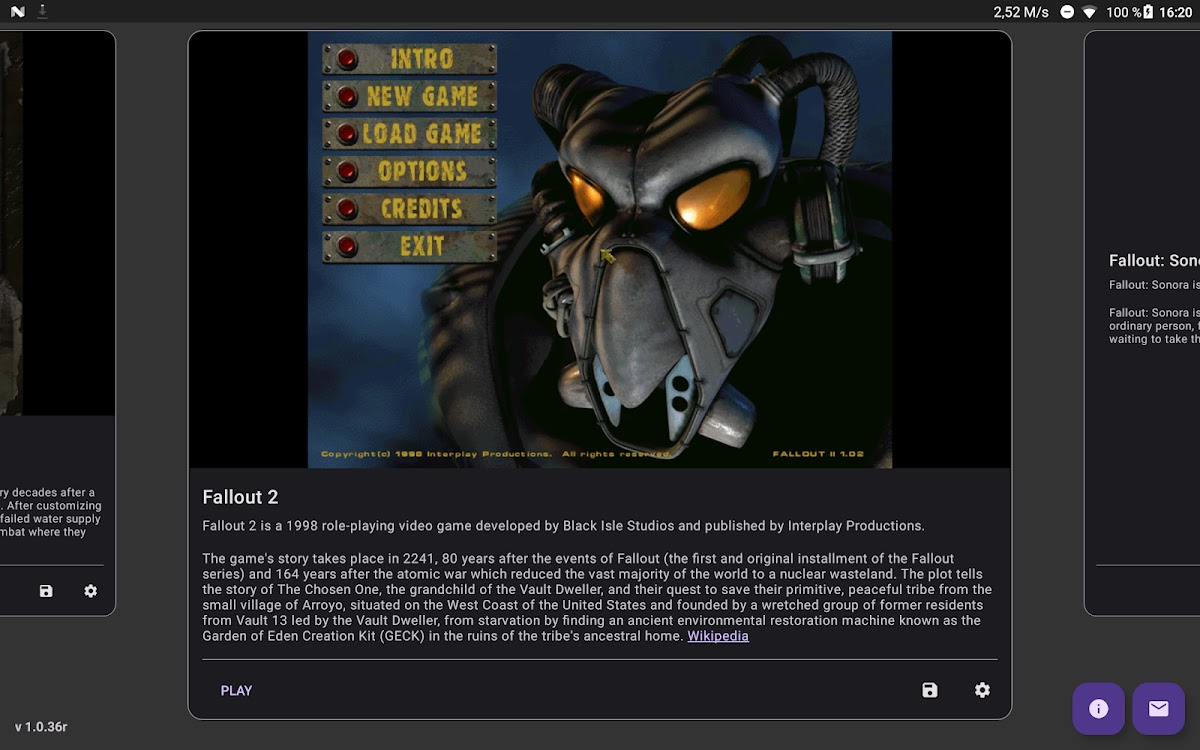Open settings gear on the left game card
1200x750 pixels.
point(91,591)
